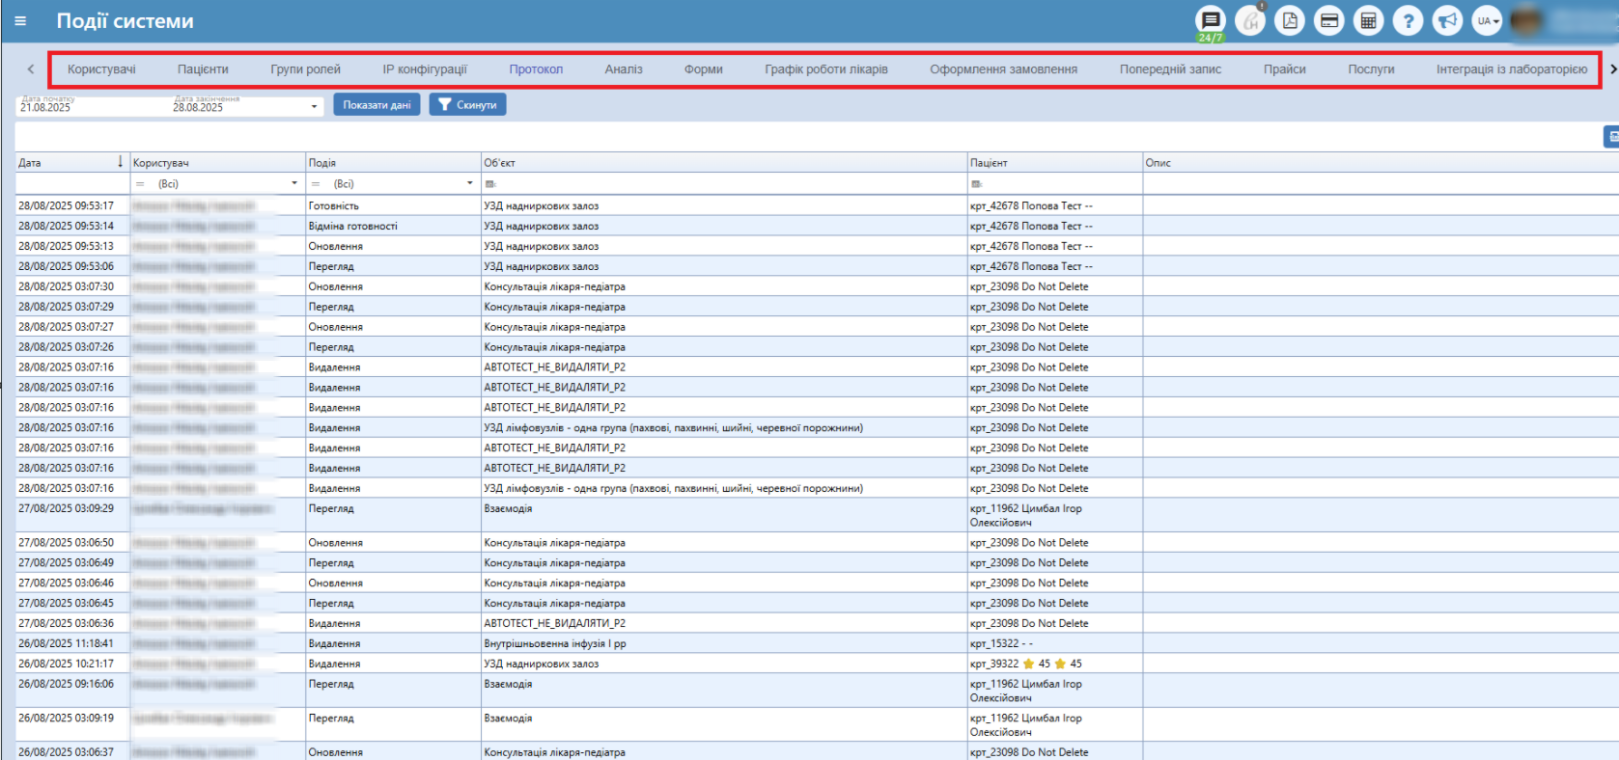Open the Оформлення замовлення tab
The height and width of the screenshot is (760, 1619).
(1003, 69)
